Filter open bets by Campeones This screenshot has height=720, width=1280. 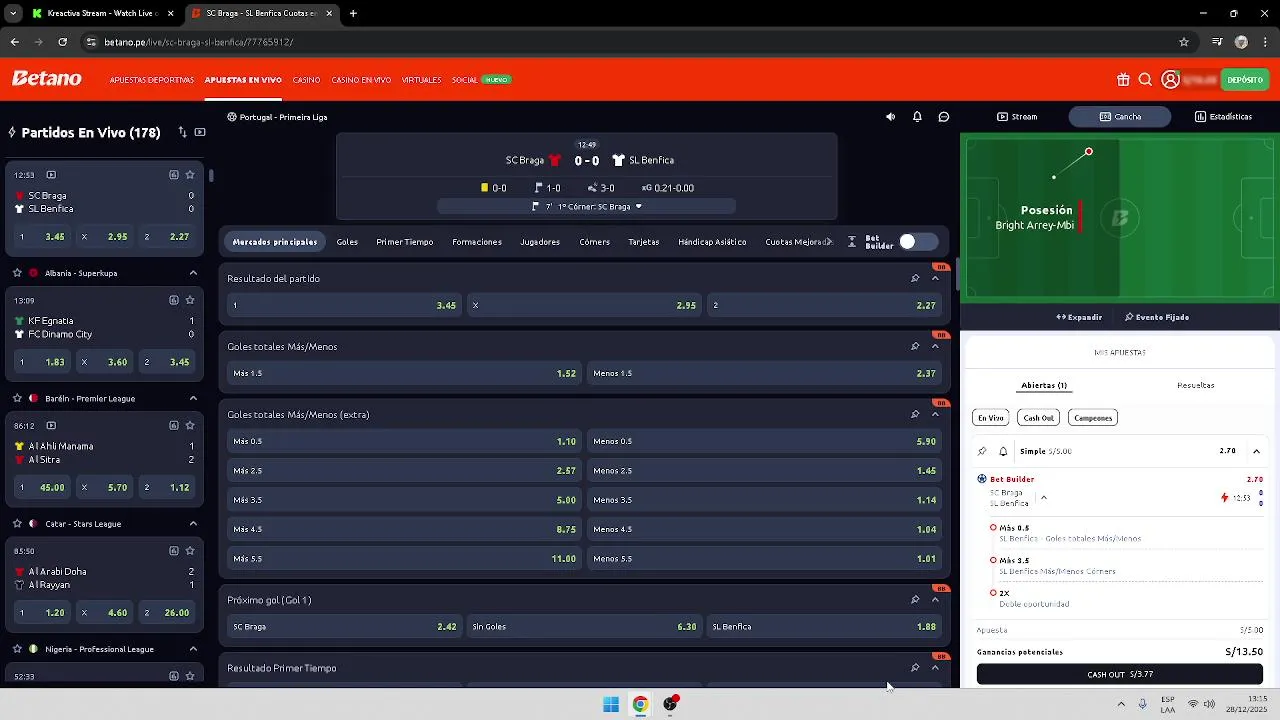click(x=1092, y=418)
